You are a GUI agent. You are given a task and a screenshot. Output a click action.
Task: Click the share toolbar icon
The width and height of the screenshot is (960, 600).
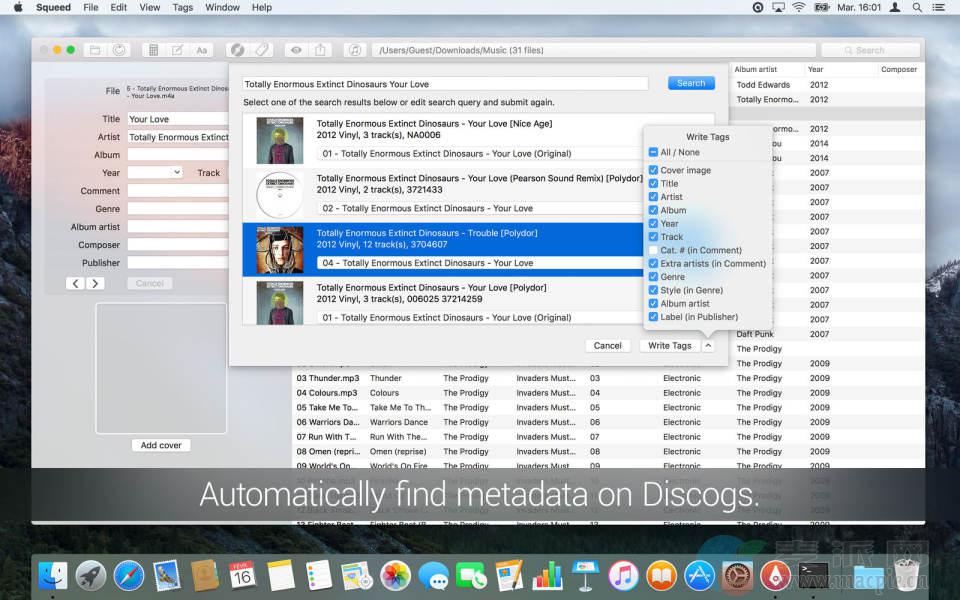[x=320, y=50]
